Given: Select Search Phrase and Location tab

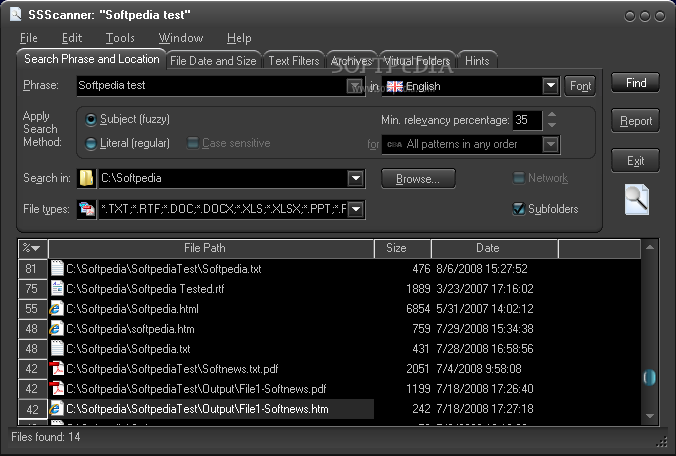Looking at the screenshot, I should (91, 59).
